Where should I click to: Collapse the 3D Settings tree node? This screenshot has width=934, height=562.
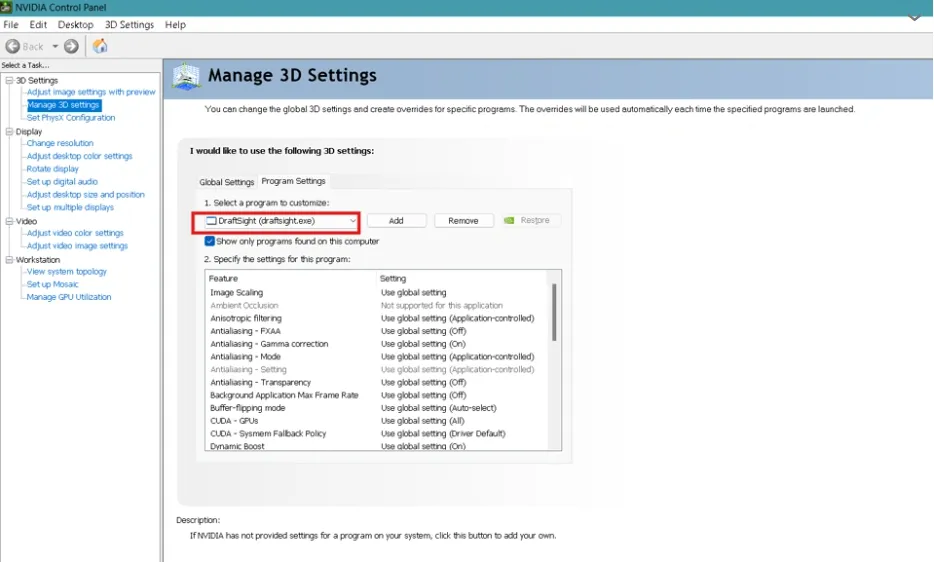(x=9, y=80)
